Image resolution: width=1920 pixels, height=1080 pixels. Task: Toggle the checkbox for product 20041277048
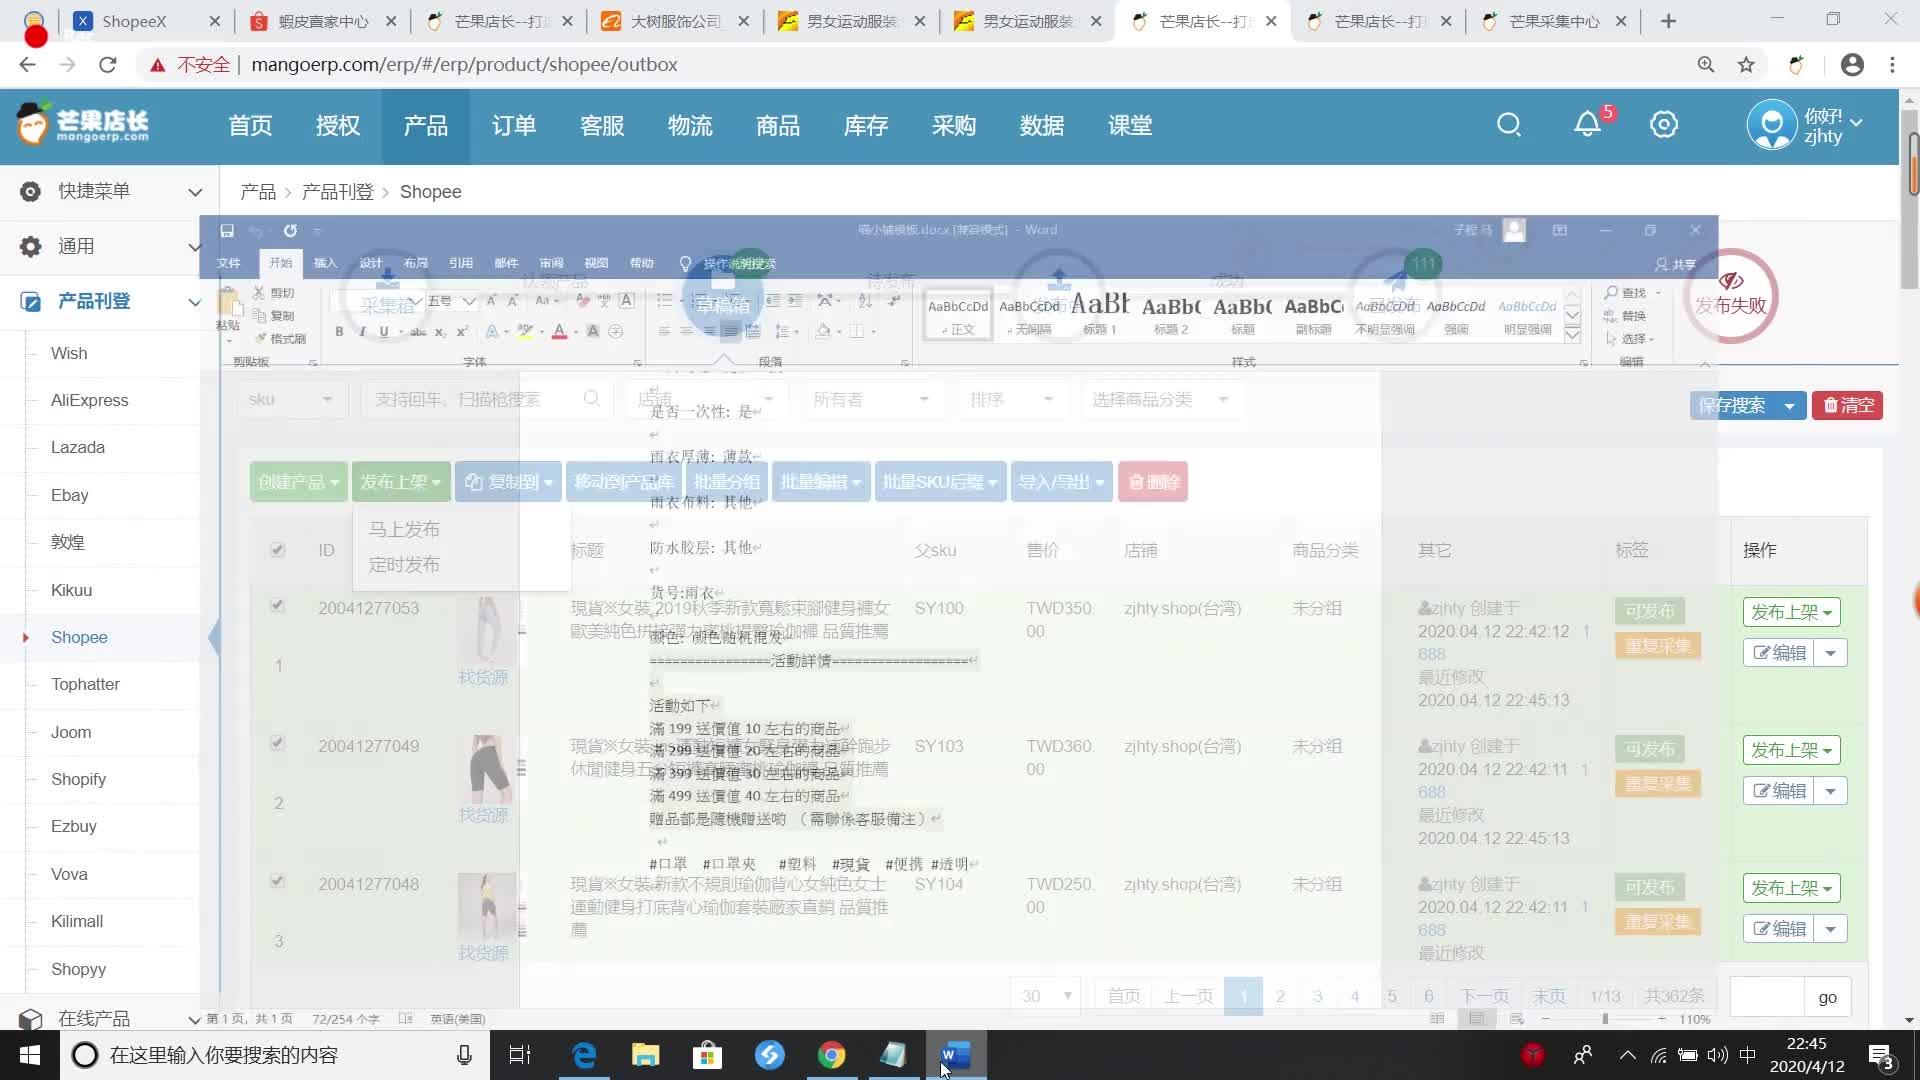click(x=277, y=881)
